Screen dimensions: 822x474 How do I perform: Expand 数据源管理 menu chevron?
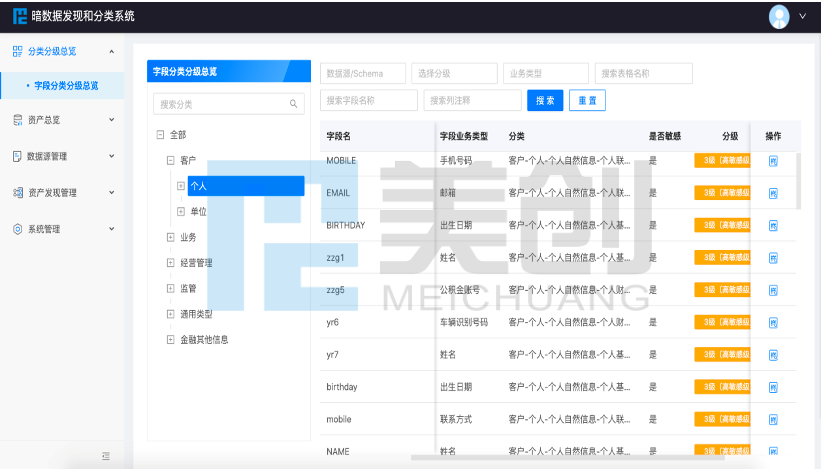[112, 156]
